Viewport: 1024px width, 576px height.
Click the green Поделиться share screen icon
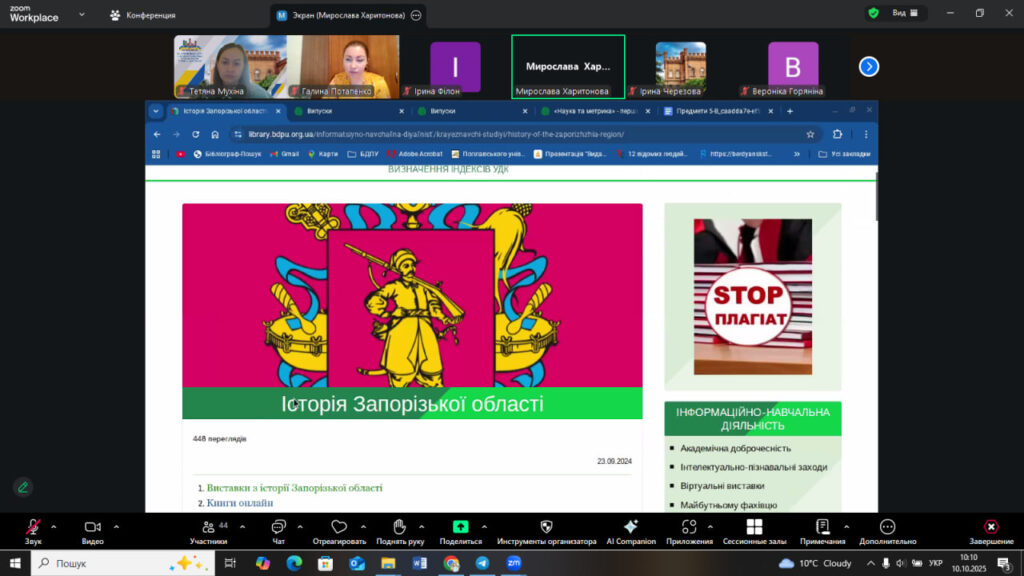point(460,527)
